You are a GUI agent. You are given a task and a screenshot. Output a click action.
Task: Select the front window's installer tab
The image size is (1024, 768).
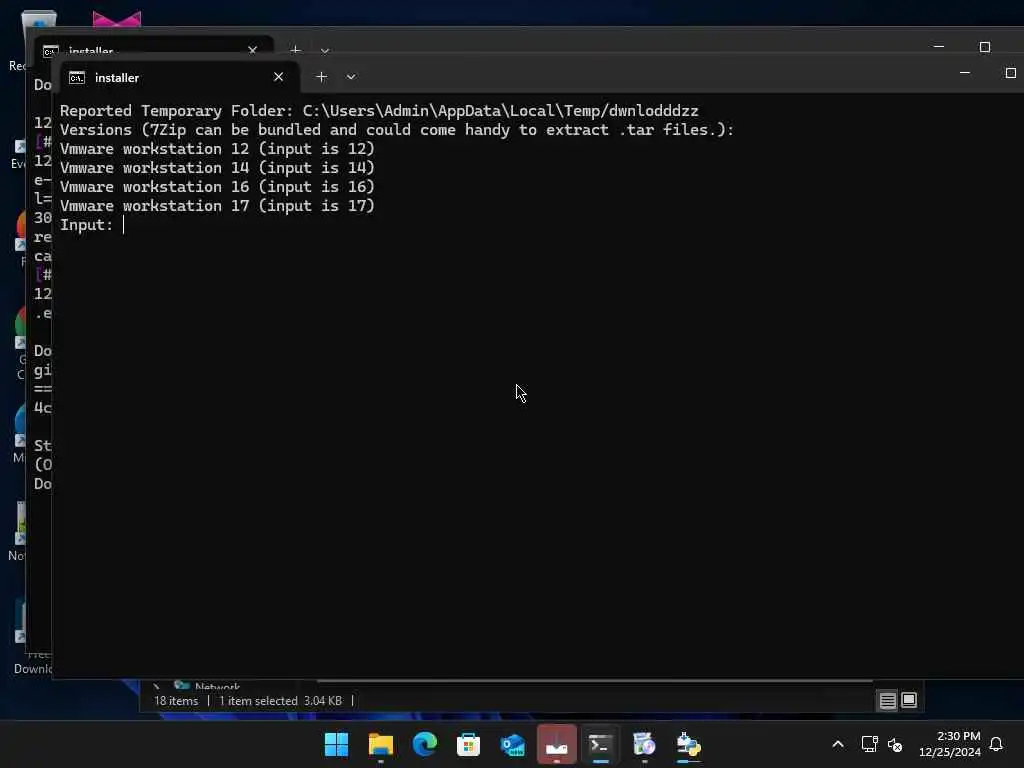pyautogui.click(x=179, y=77)
